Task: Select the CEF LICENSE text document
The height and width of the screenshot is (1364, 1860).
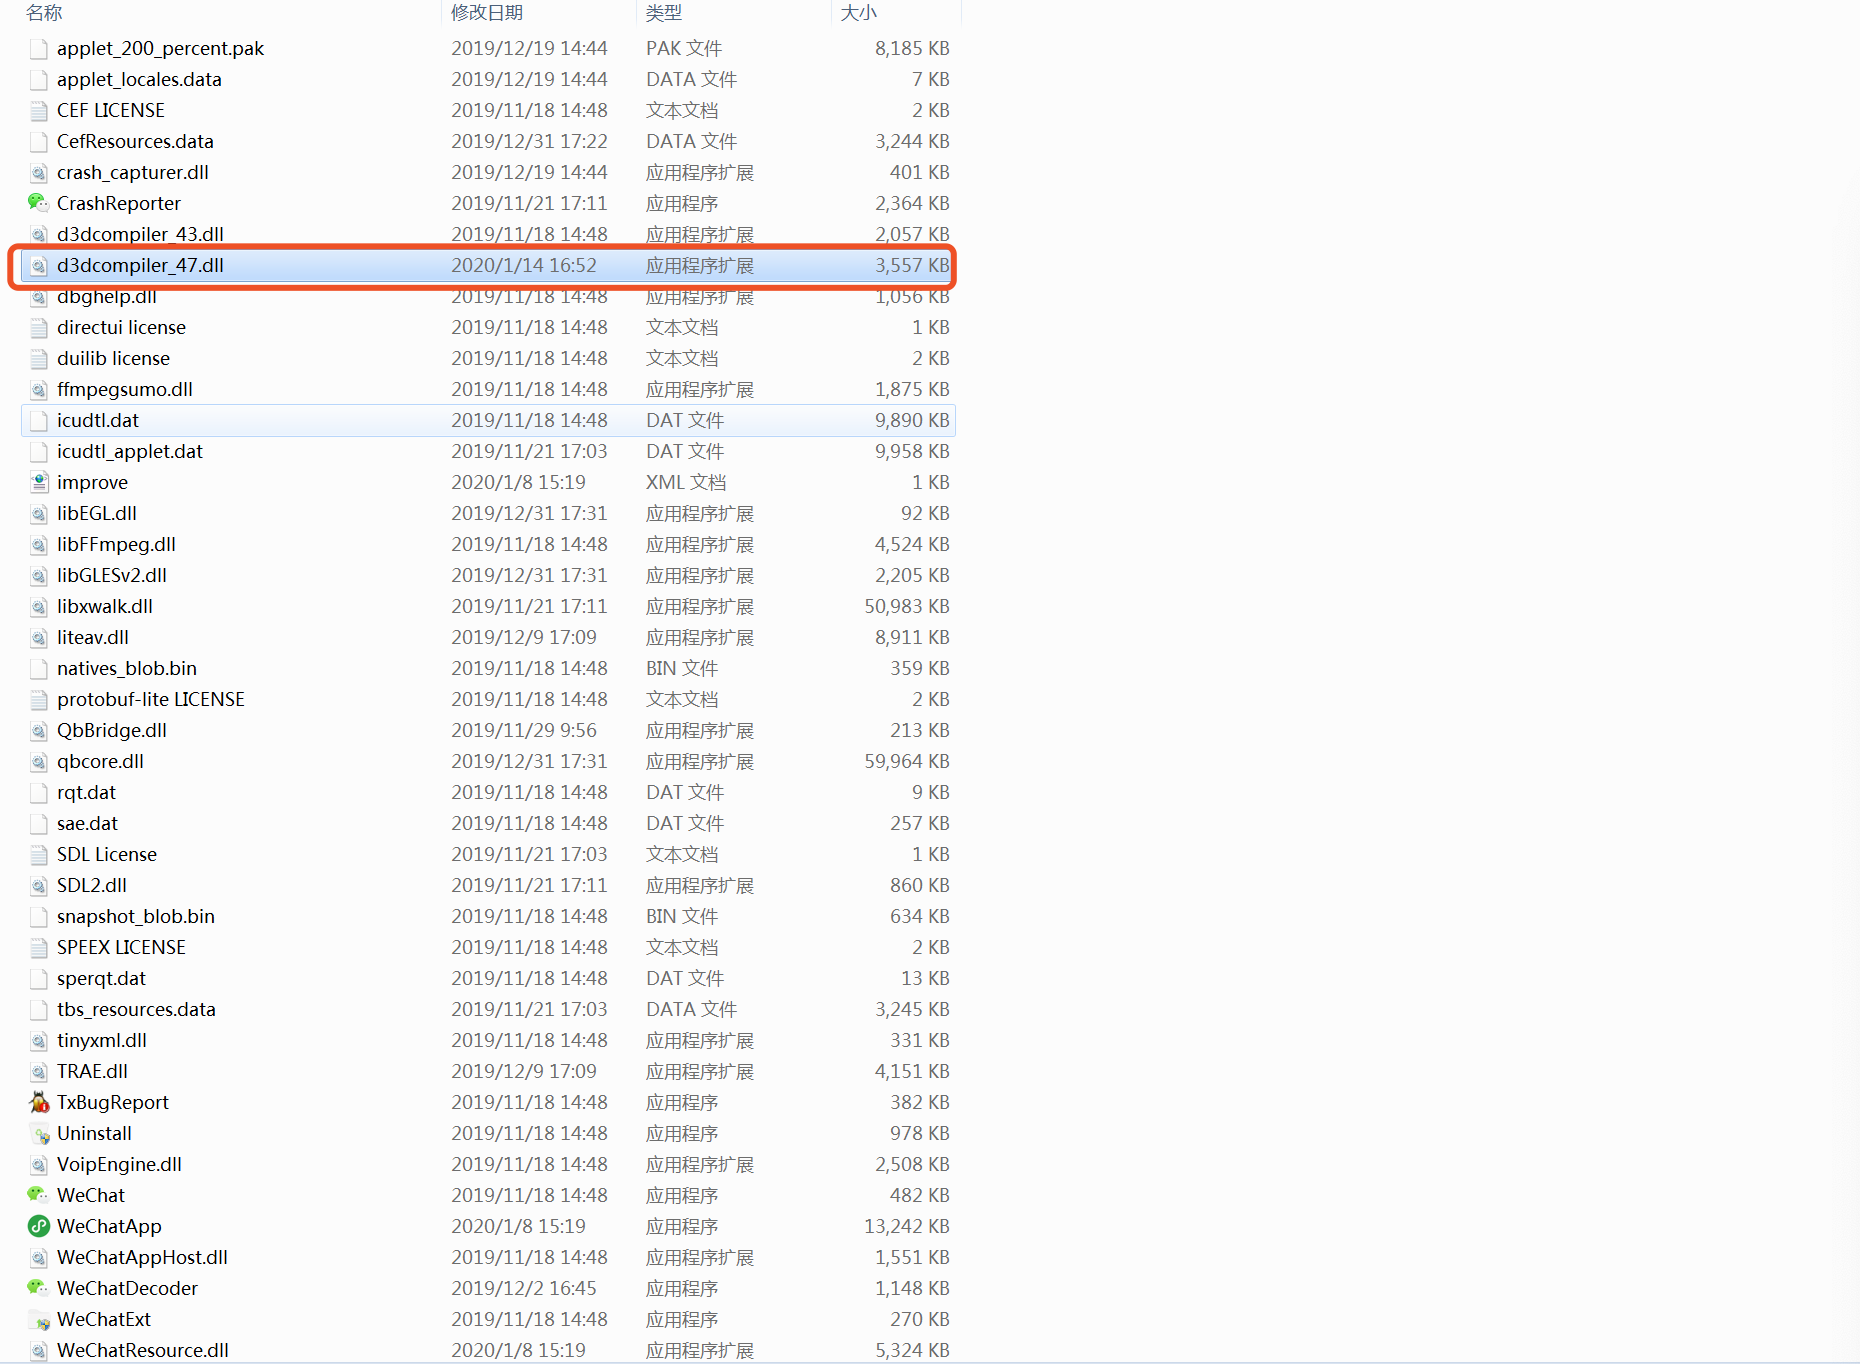Action: pyautogui.click(x=110, y=110)
